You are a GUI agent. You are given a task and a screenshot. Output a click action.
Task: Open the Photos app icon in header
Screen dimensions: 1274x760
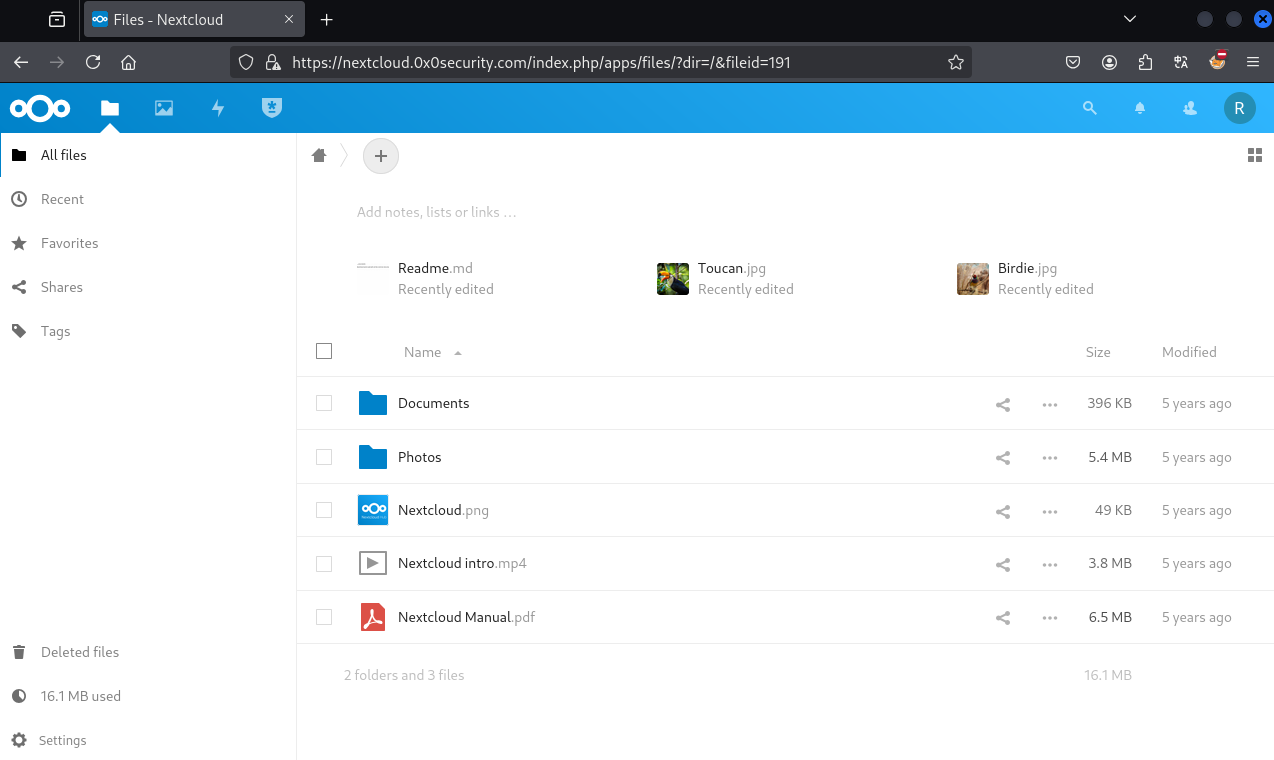point(164,108)
